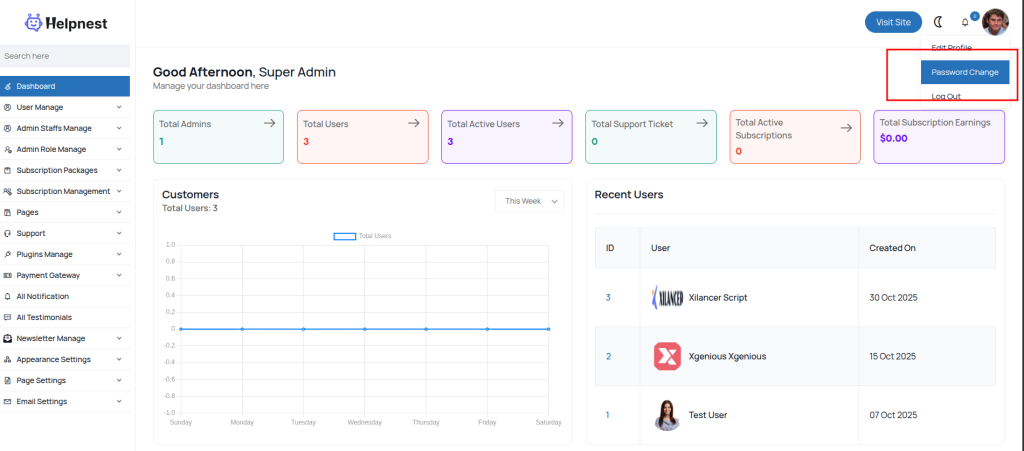Click arrow icon on Total Admins card

pyautogui.click(x=269, y=123)
